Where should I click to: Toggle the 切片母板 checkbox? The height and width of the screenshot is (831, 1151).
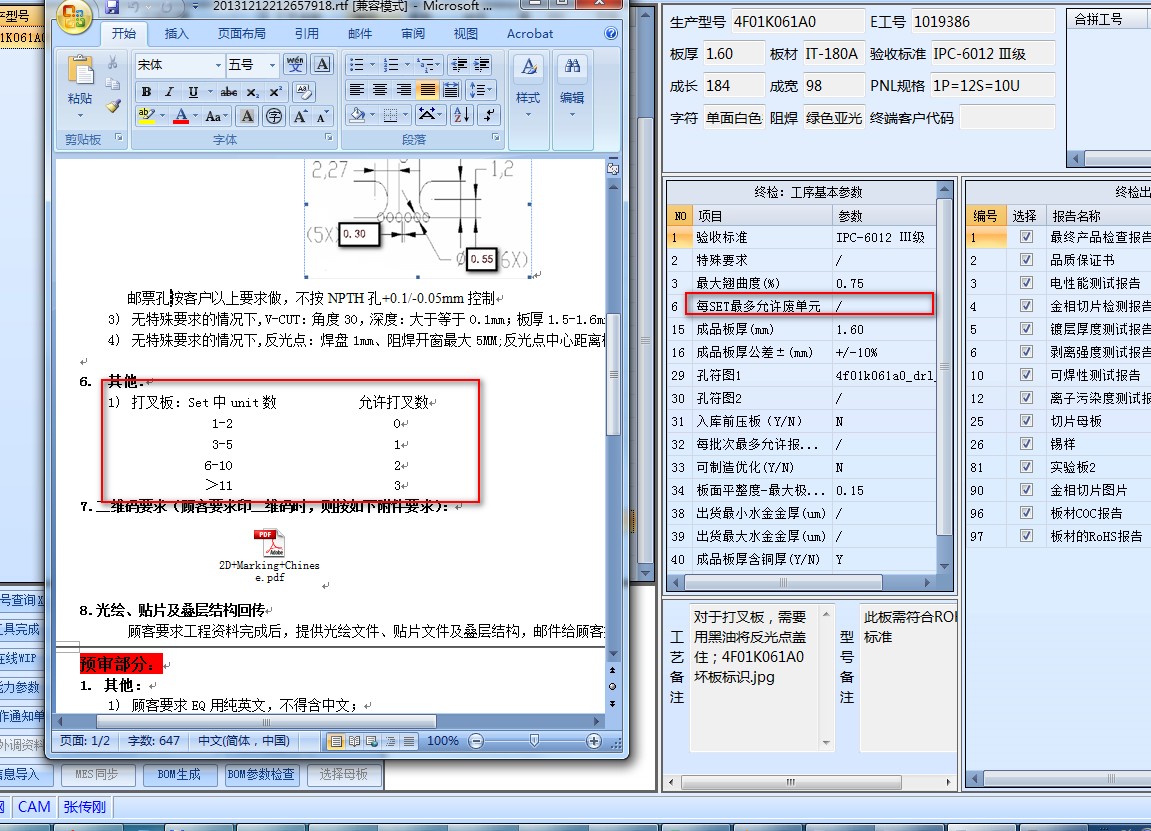(1026, 421)
